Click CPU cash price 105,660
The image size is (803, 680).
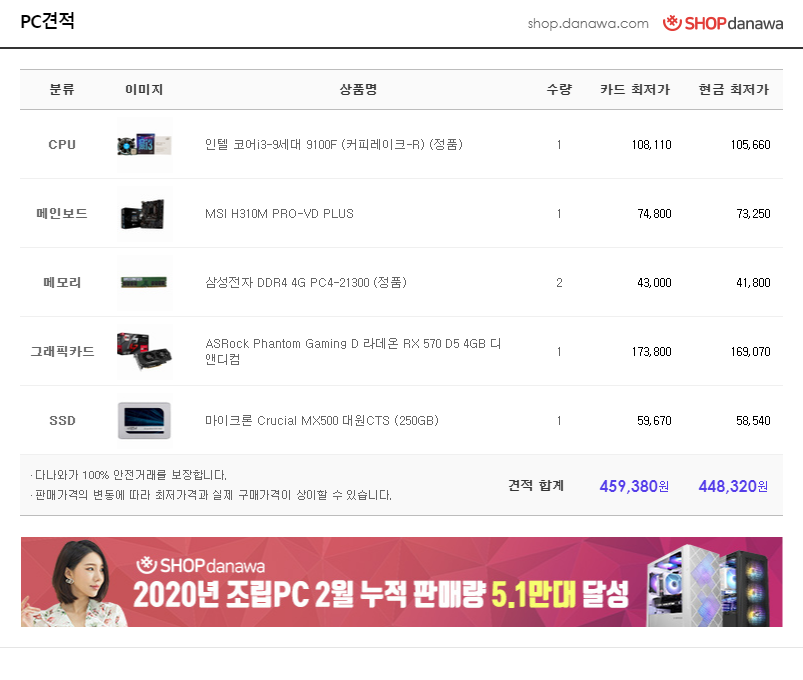[x=750, y=145]
